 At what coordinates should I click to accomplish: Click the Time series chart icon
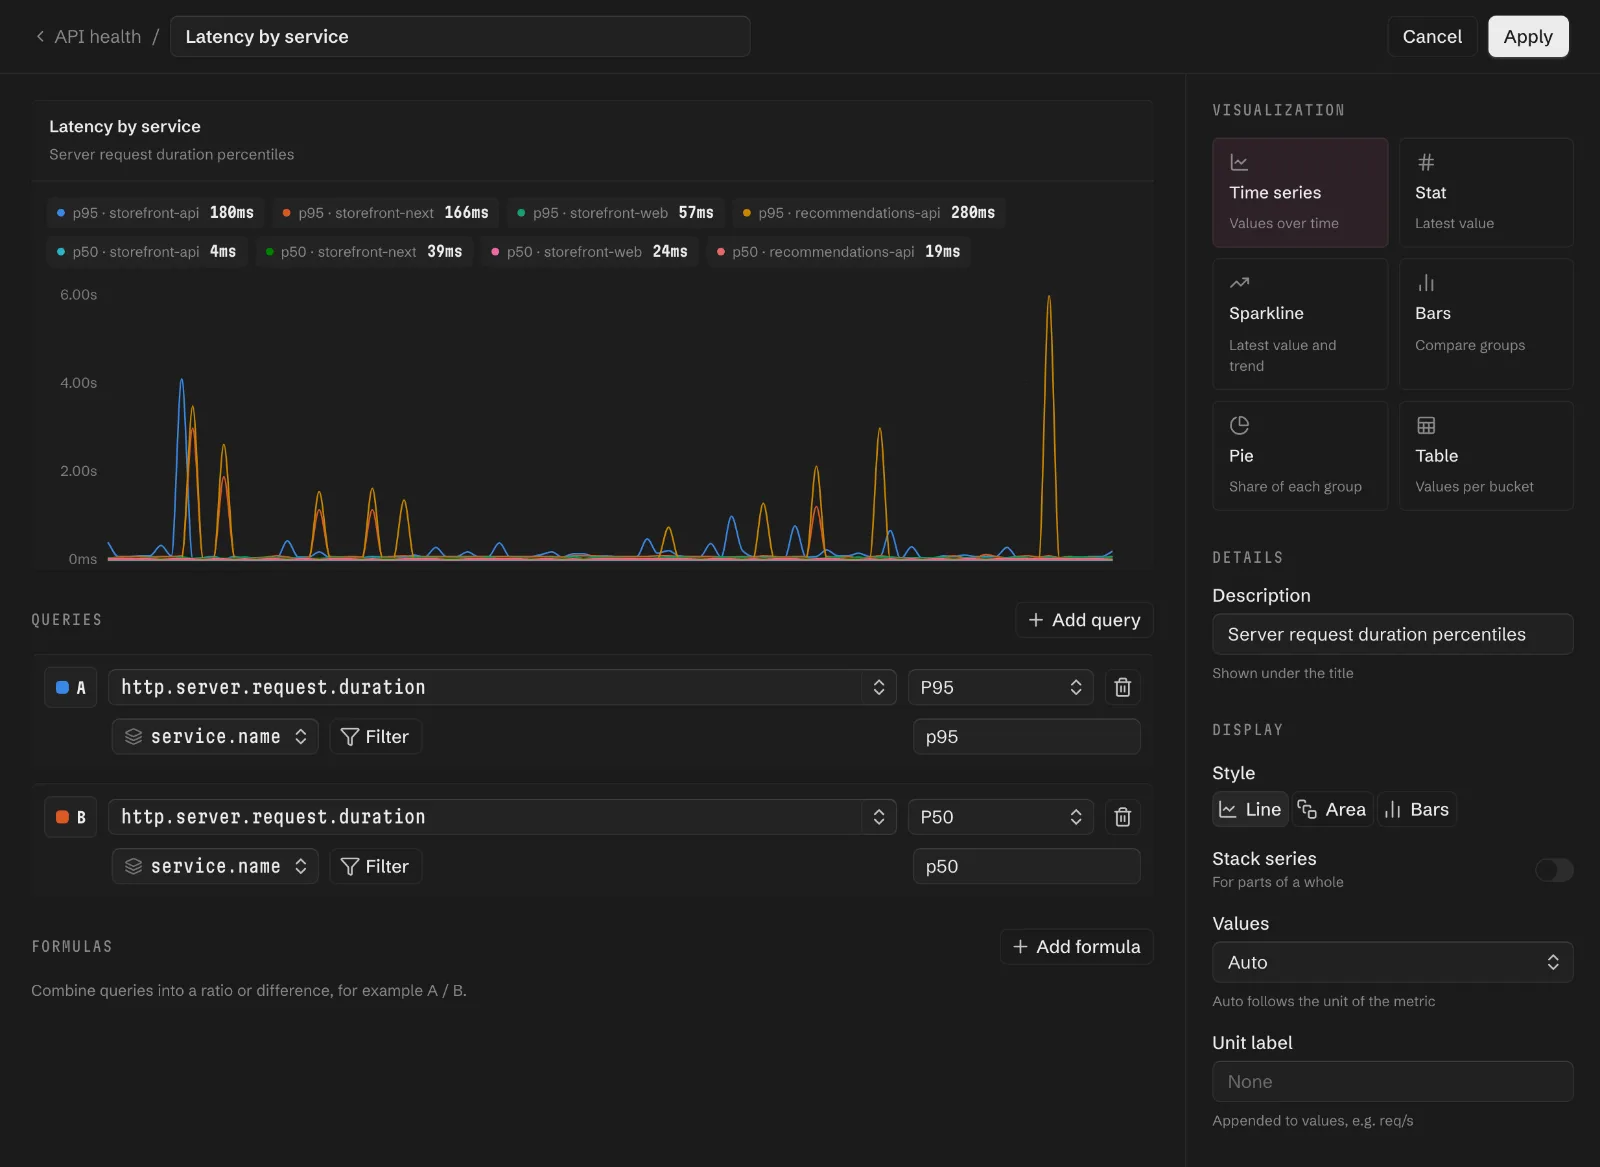[1239, 162]
